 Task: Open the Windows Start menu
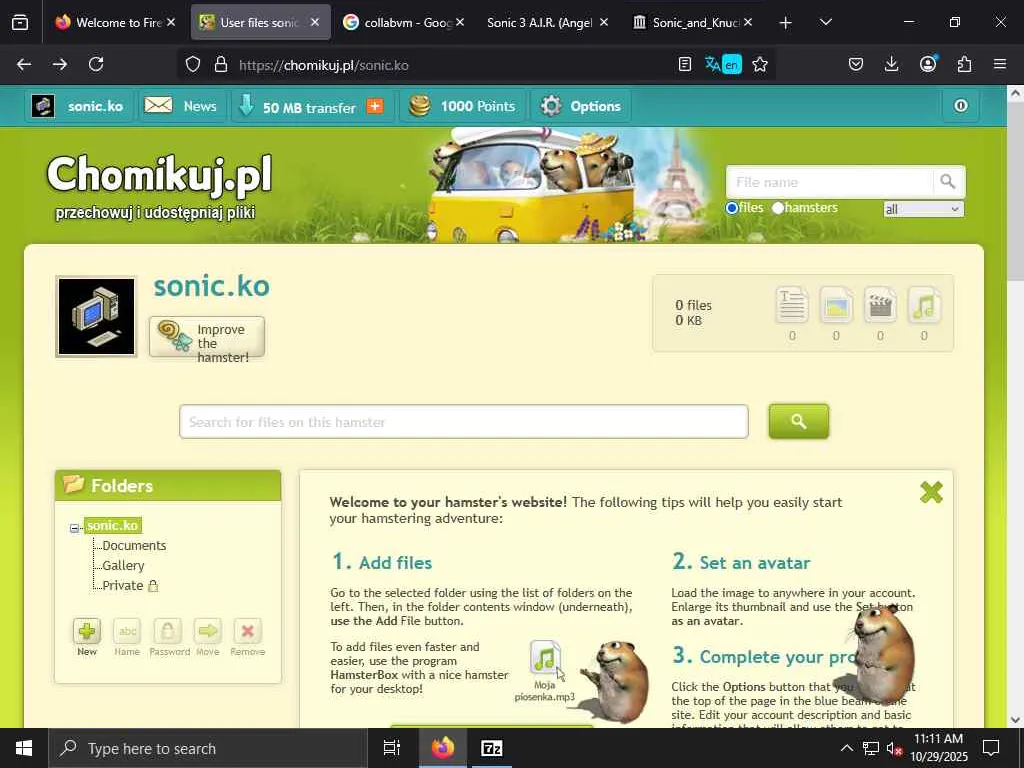[24, 748]
